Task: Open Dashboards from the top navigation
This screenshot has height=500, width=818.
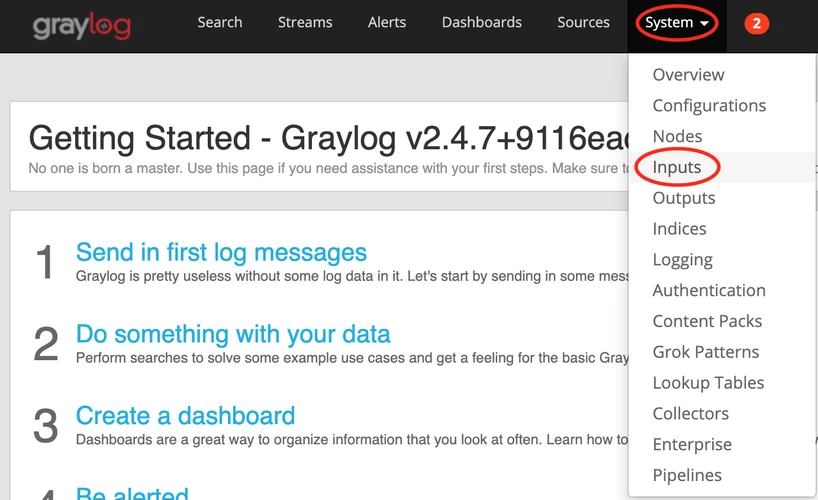Action: tap(482, 22)
